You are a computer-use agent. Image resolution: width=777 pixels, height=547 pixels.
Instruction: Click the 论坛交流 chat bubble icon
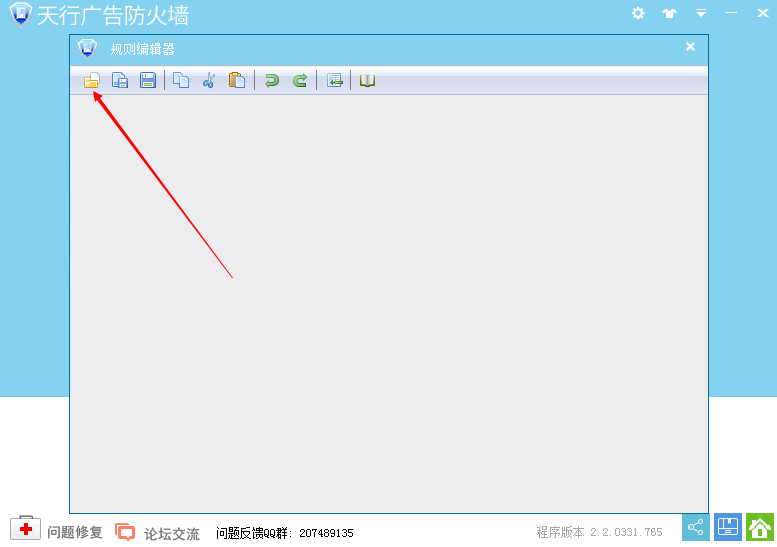pyautogui.click(x=125, y=532)
